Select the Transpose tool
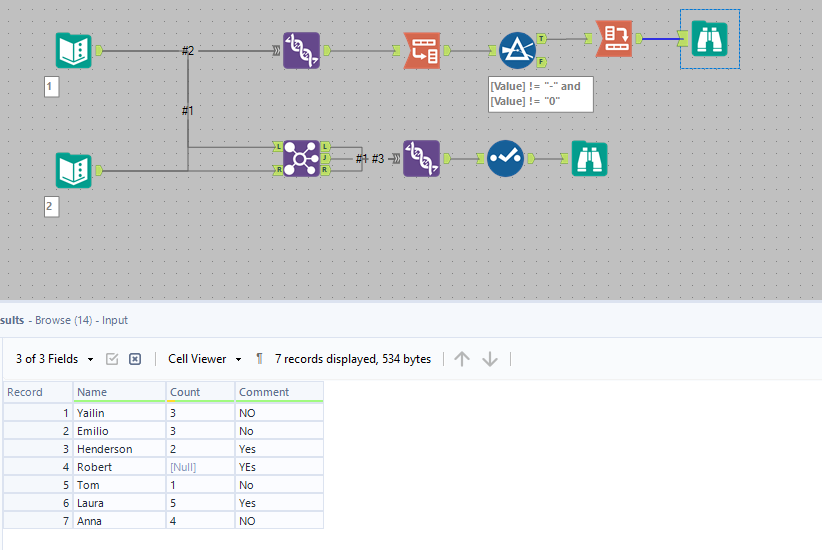 click(422, 50)
